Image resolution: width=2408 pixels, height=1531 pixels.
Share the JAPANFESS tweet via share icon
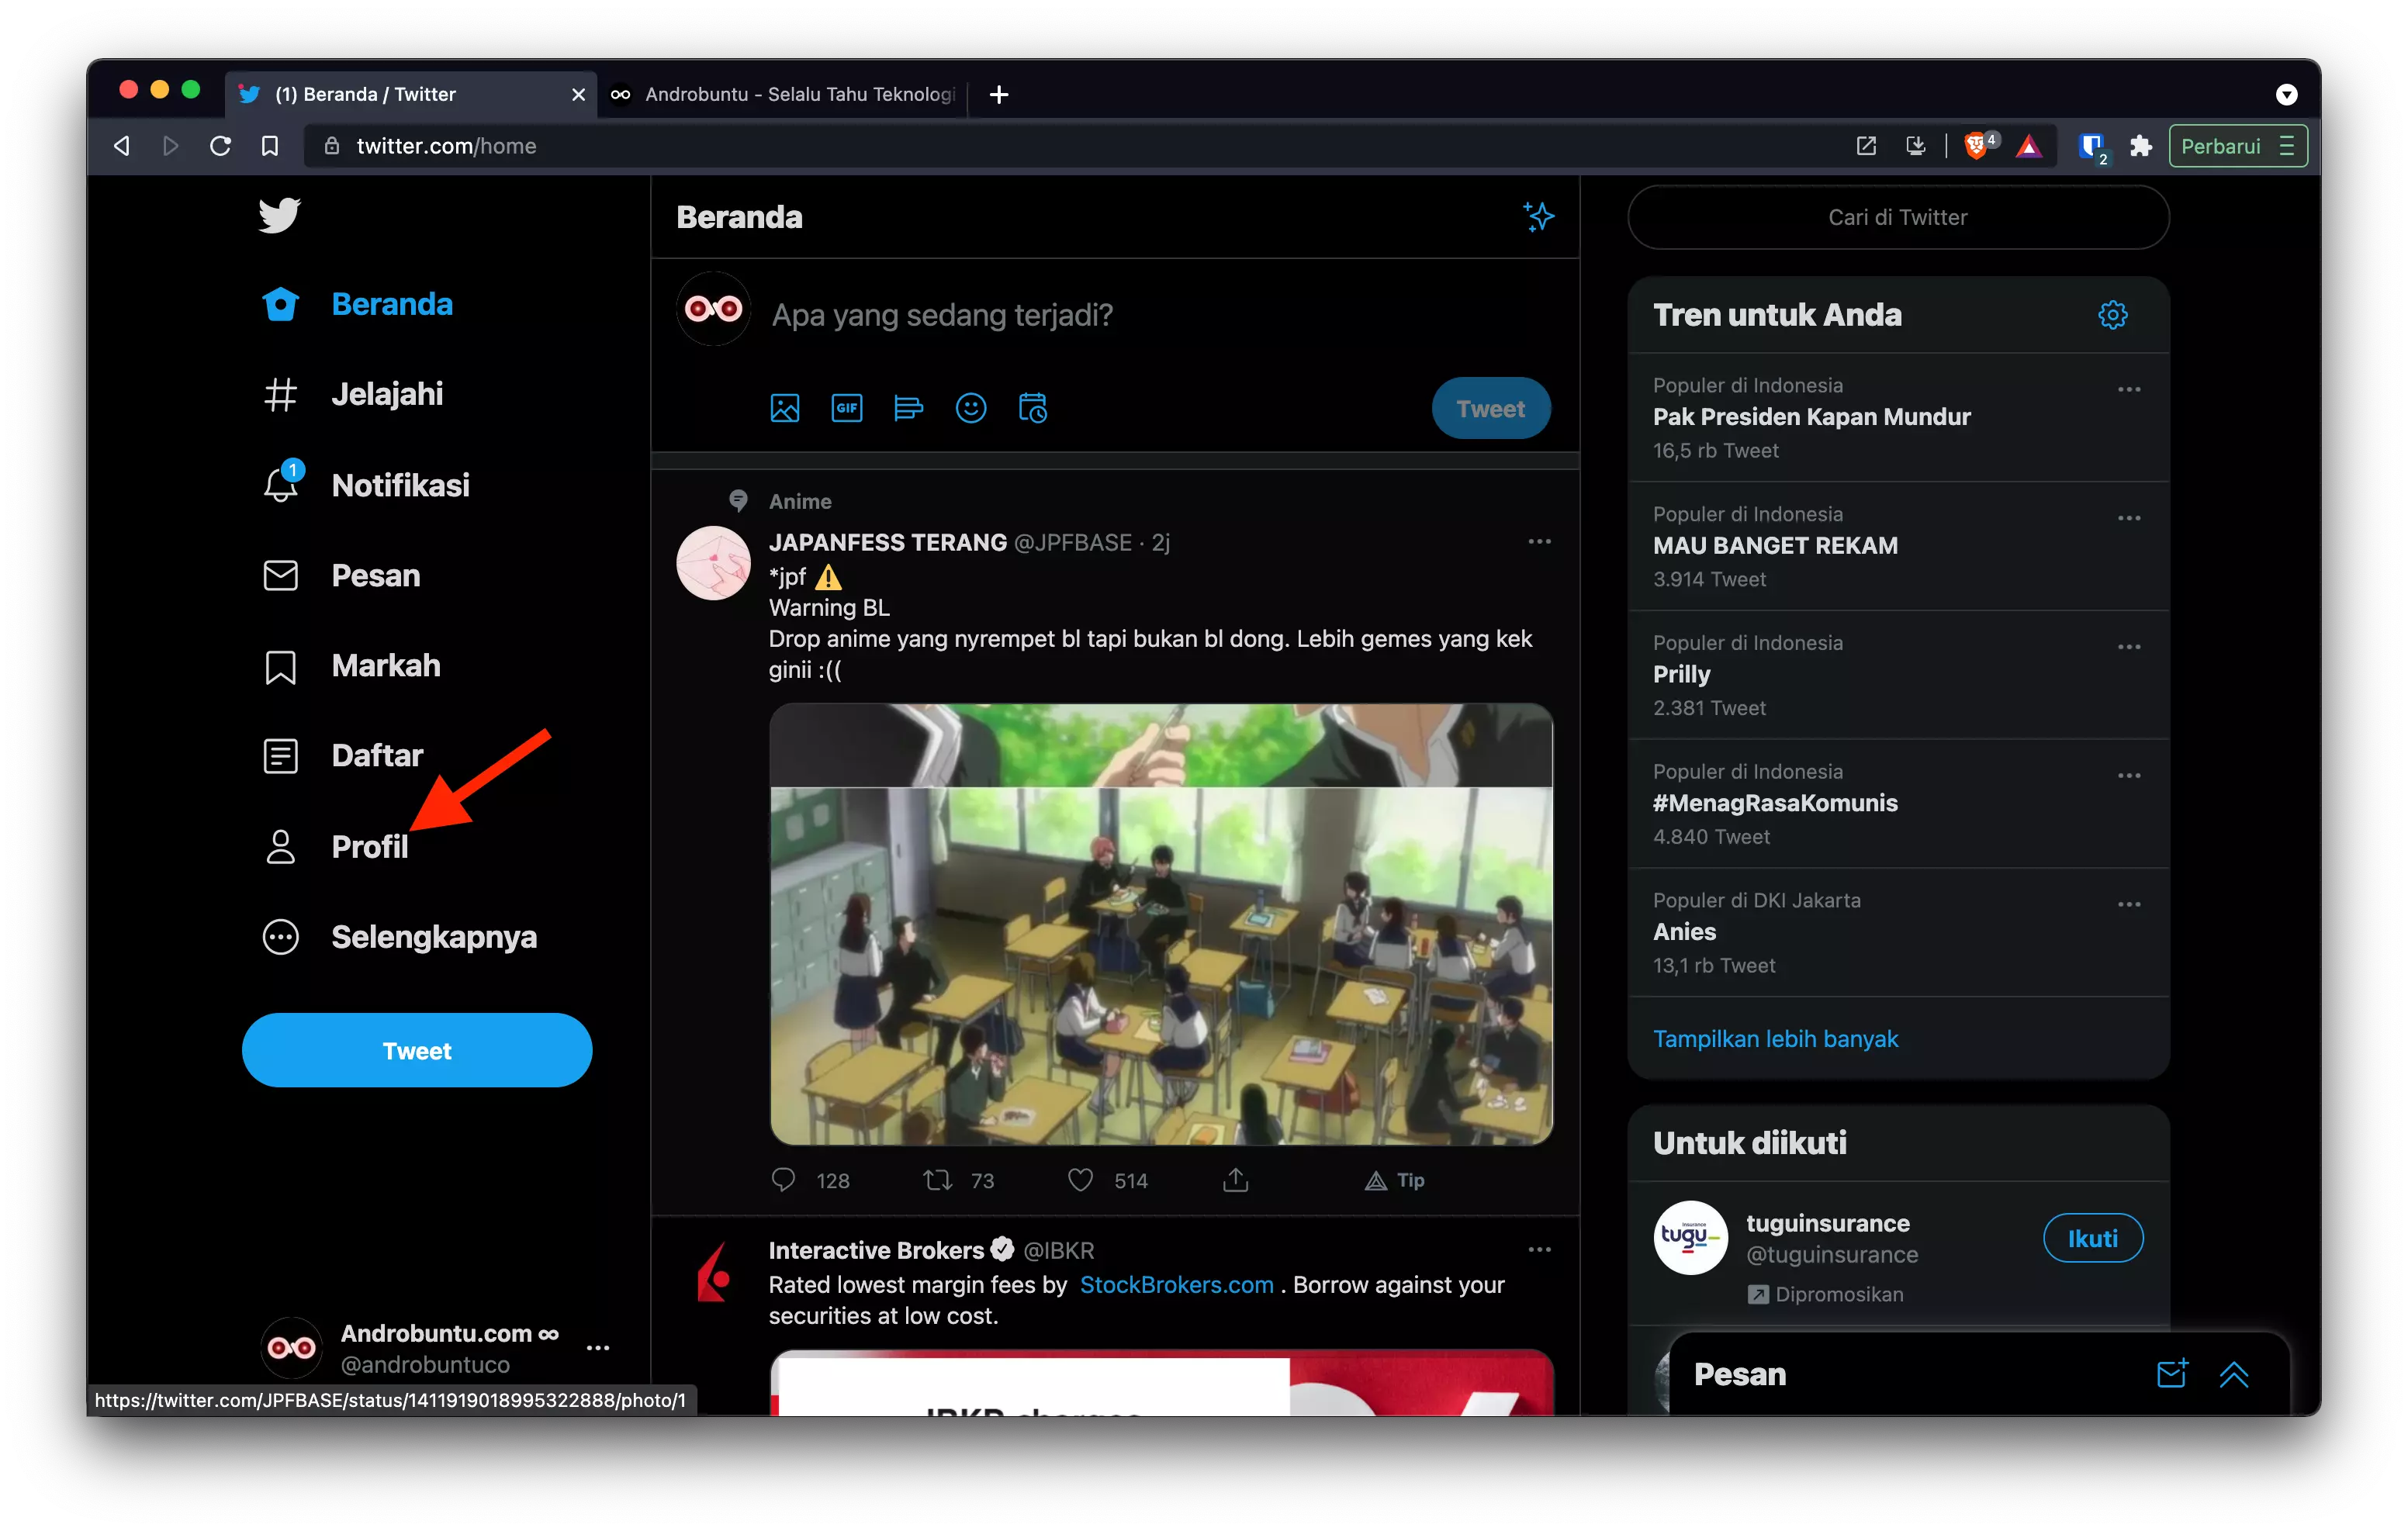(1234, 1180)
